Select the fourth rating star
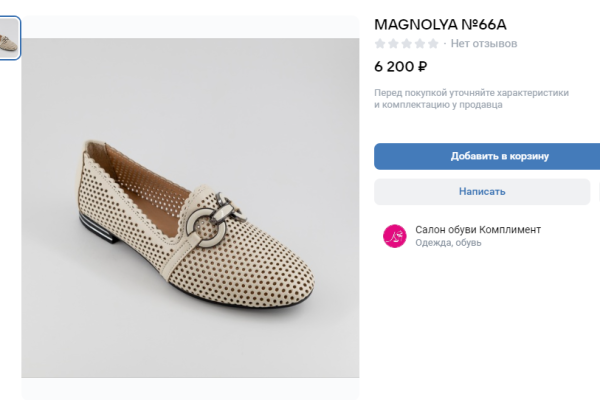Image resolution: width=600 pixels, height=400 pixels. tap(419, 44)
